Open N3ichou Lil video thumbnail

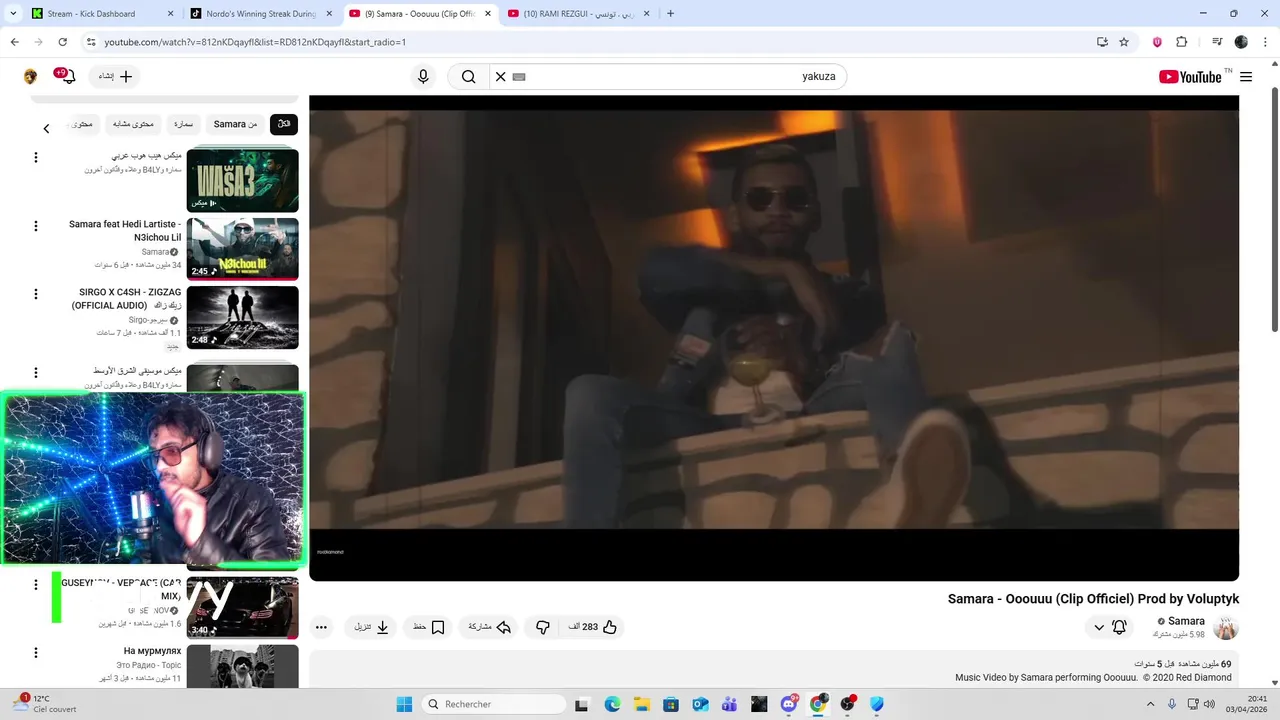coord(243,249)
